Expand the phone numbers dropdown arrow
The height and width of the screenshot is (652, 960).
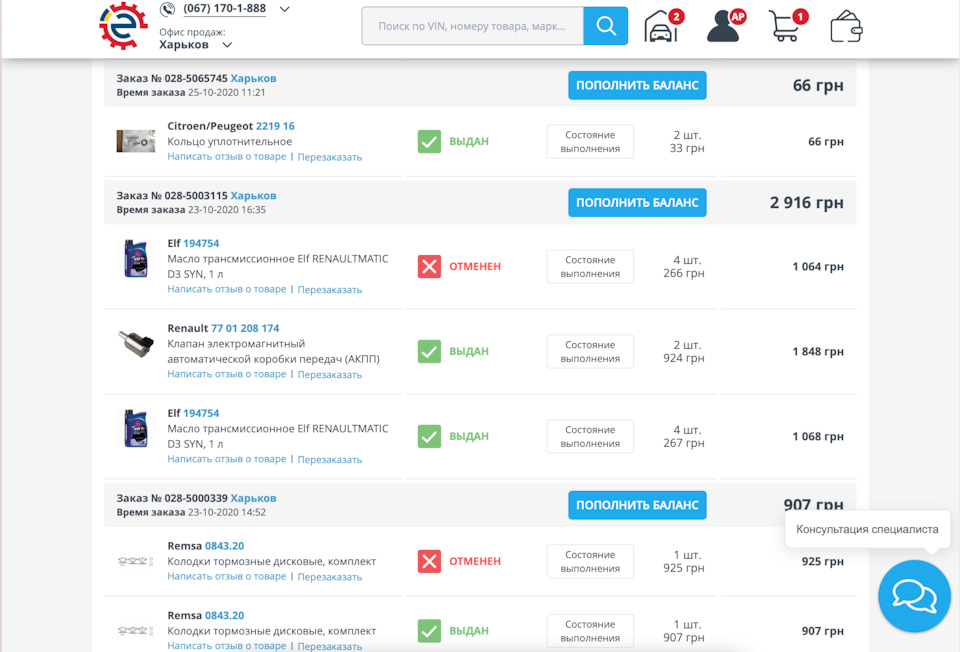285,9
